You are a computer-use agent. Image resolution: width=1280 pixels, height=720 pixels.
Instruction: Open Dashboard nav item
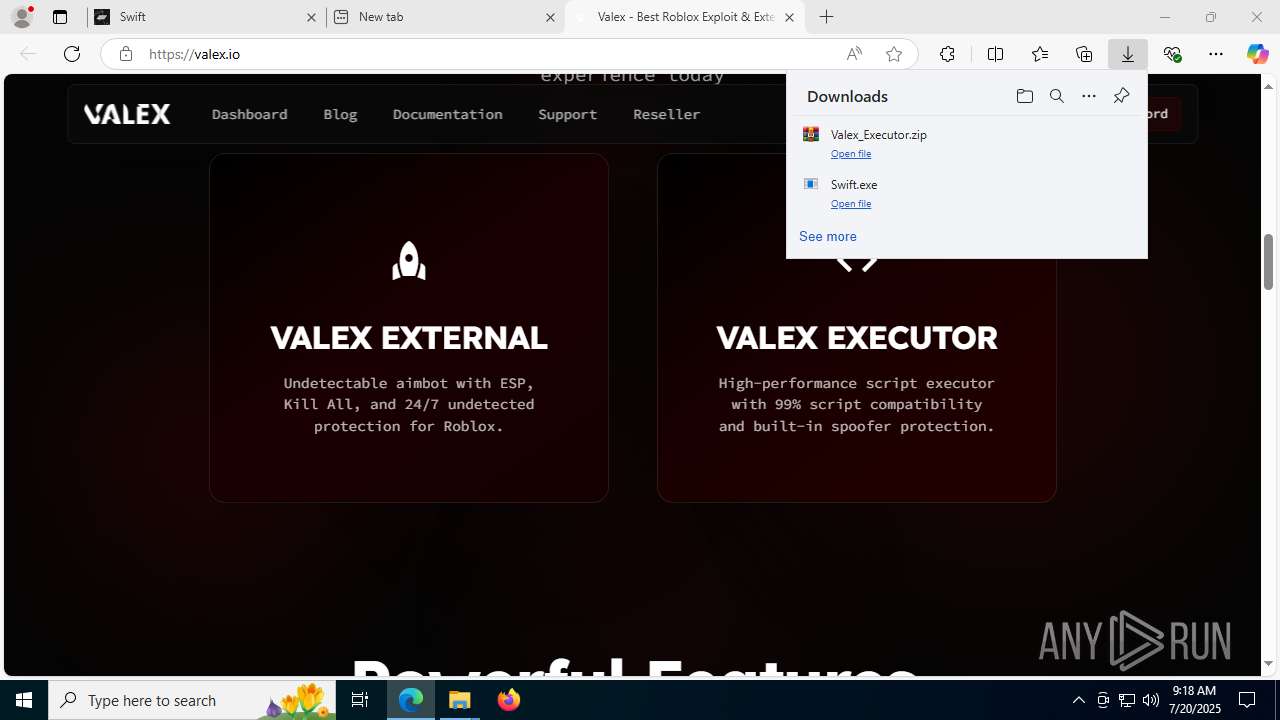(249, 114)
